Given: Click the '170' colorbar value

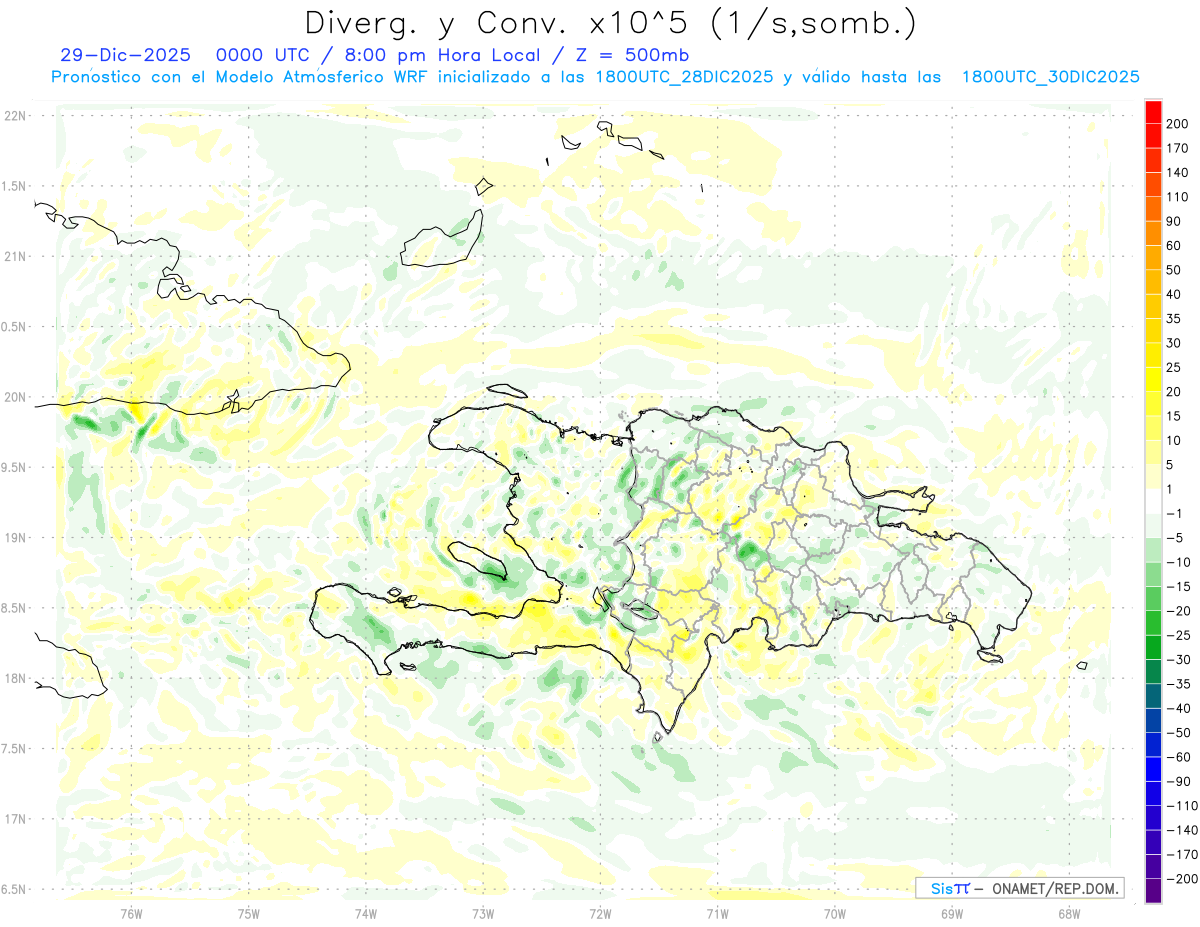Looking at the screenshot, I should (x=1178, y=148).
